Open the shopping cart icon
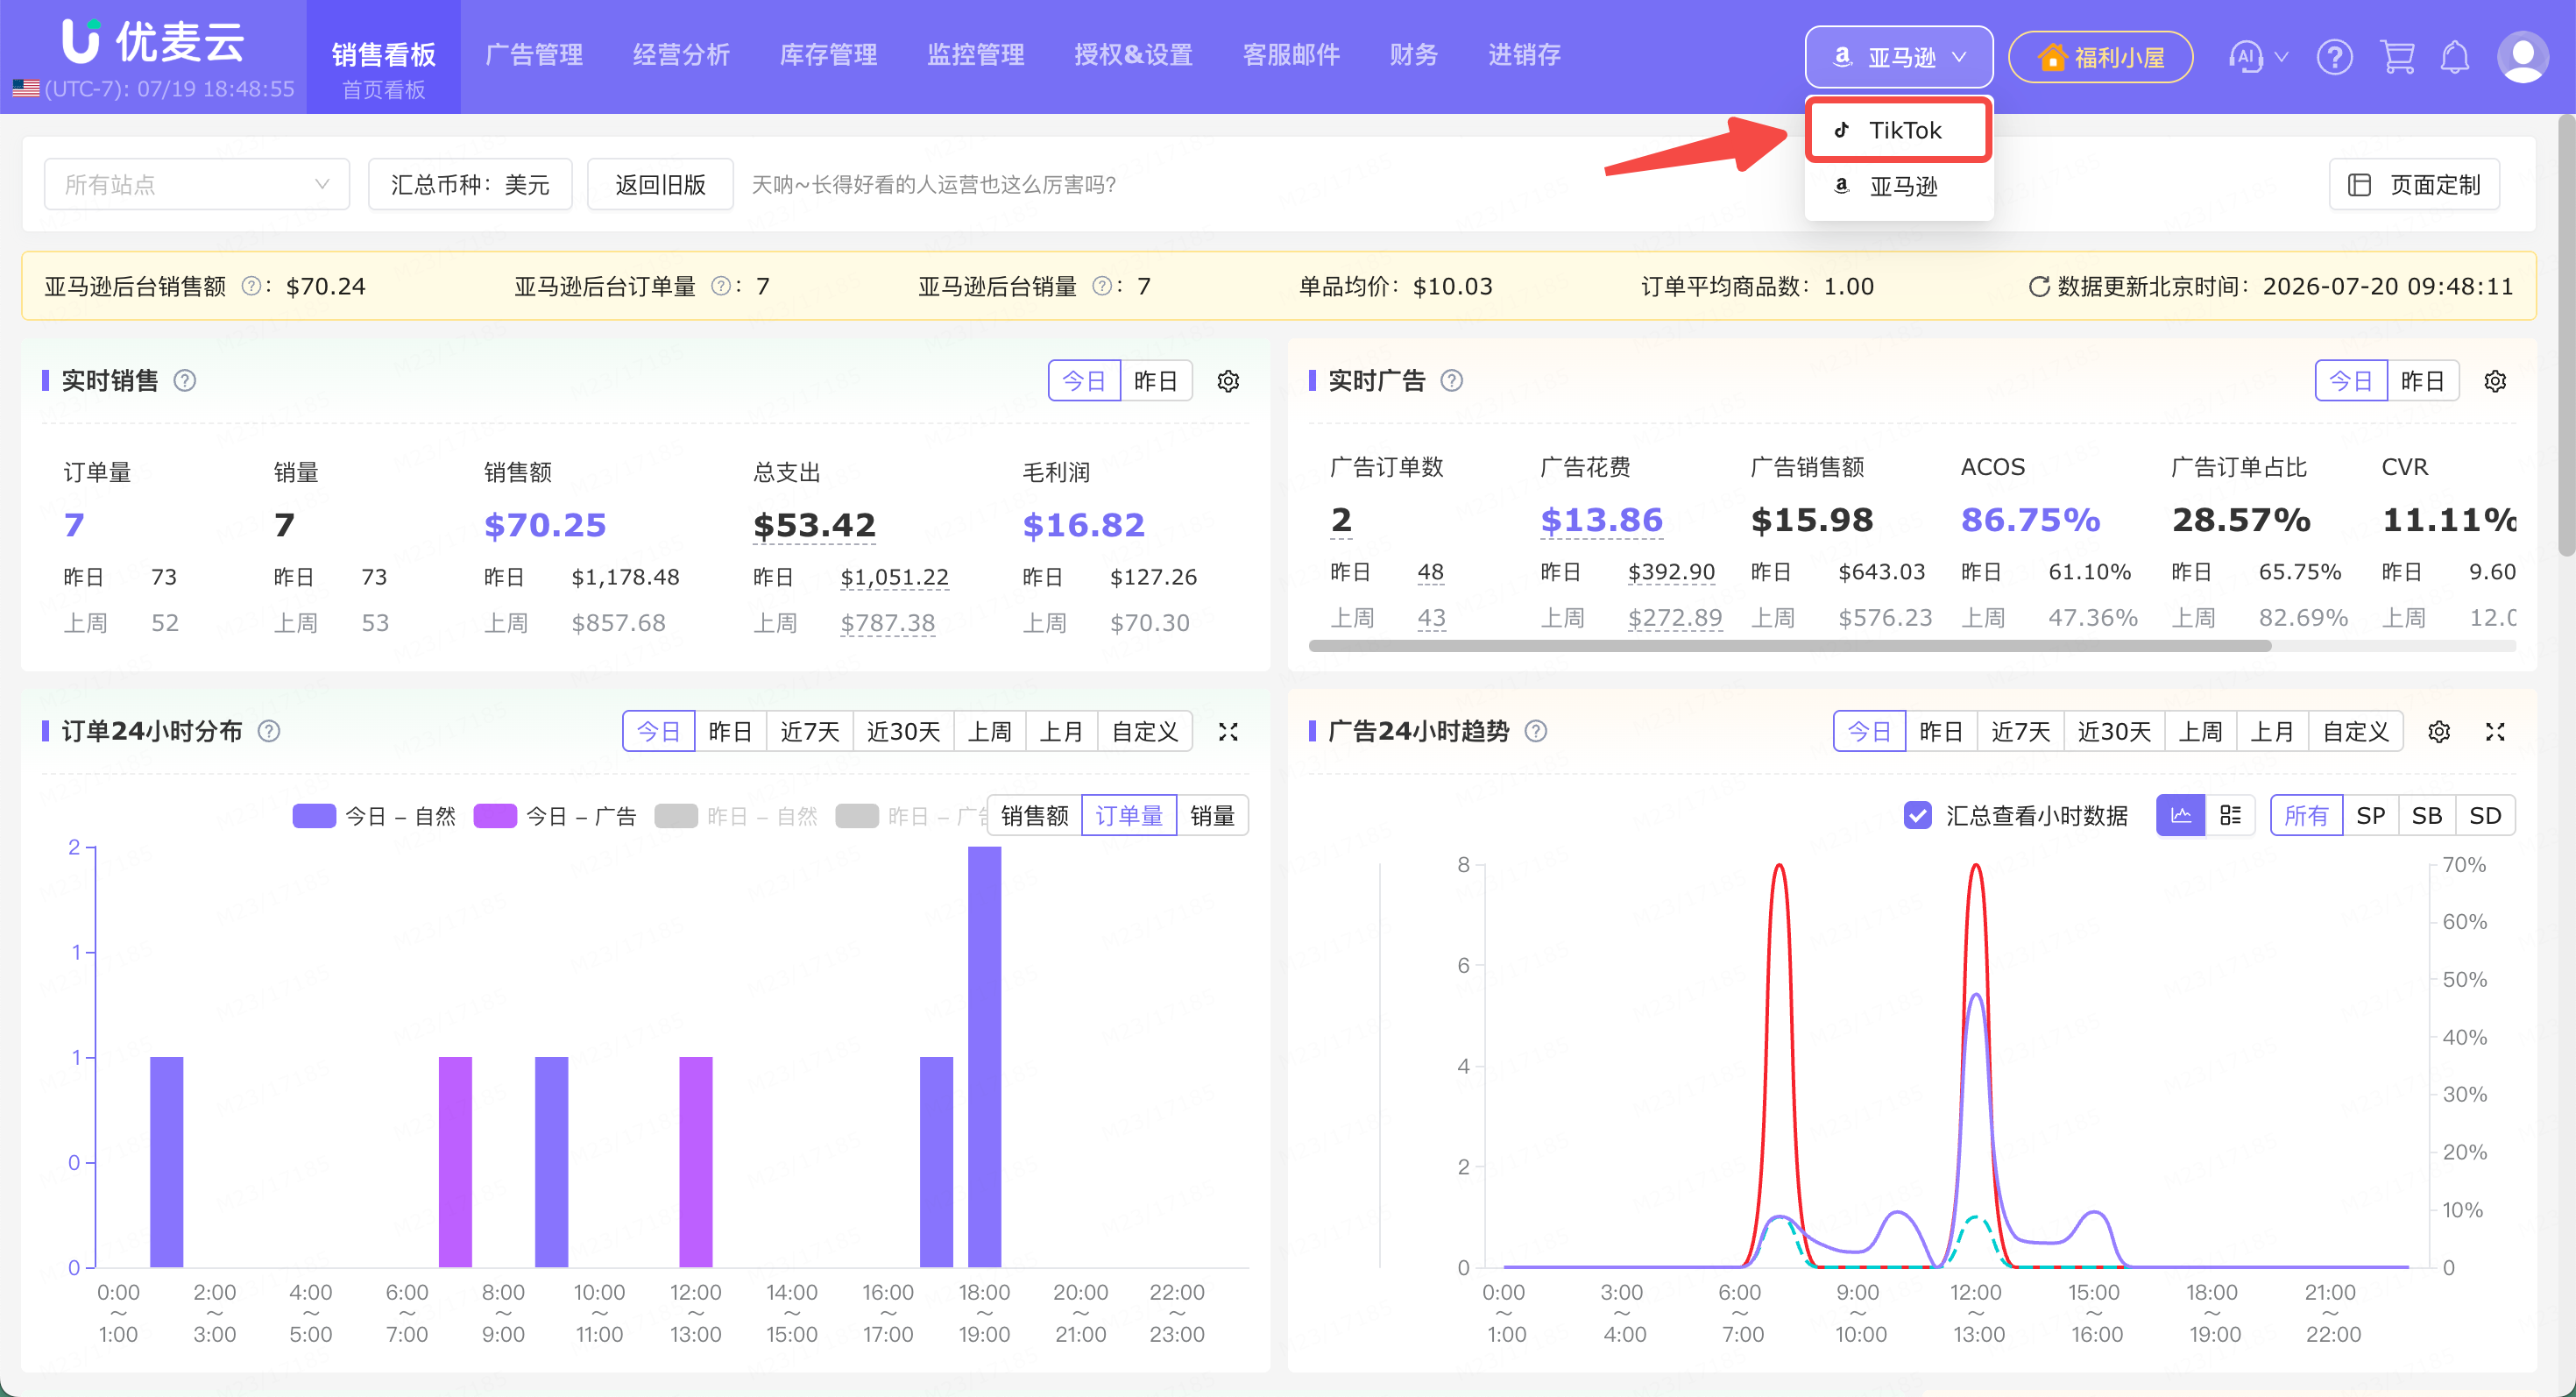Image resolution: width=2576 pixels, height=1397 pixels. (2398, 57)
